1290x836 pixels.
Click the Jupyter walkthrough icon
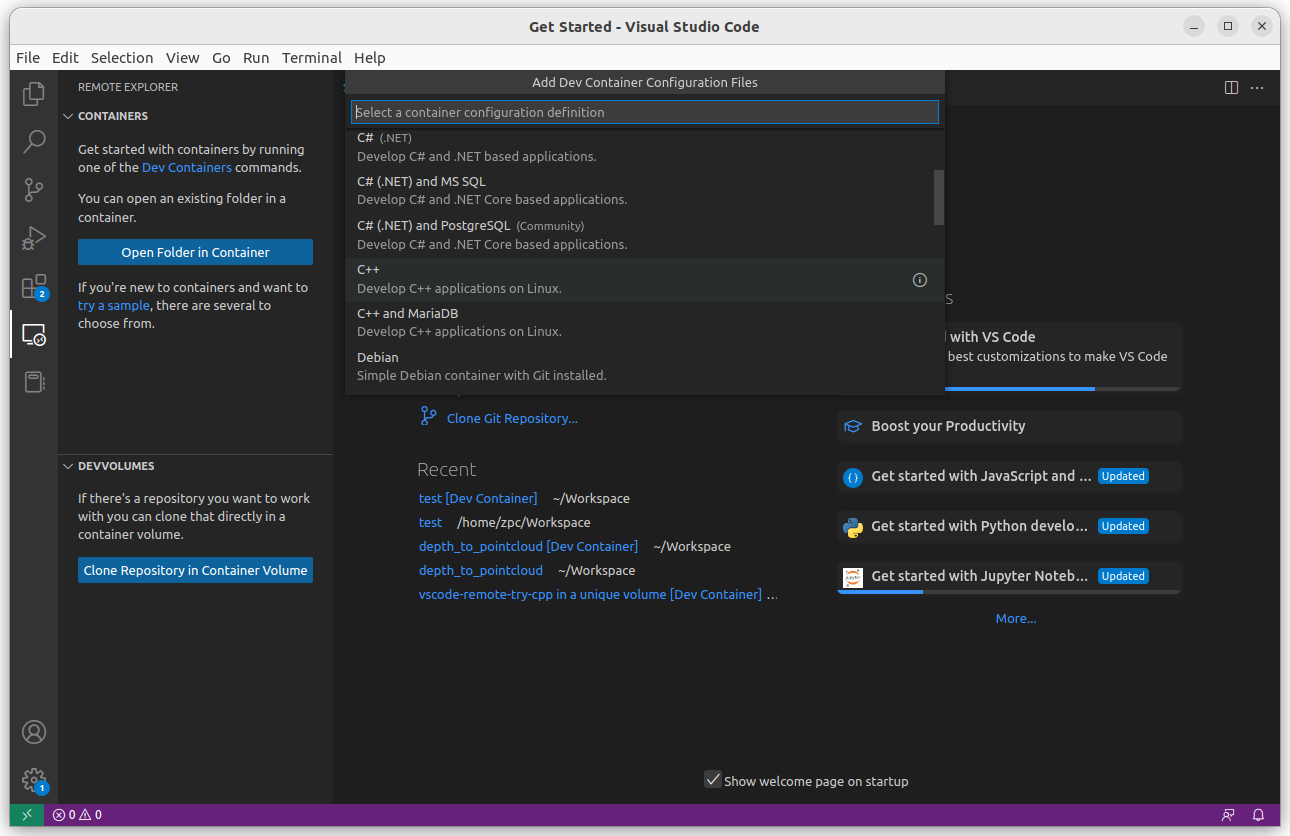pyautogui.click(x=853, y=577)
